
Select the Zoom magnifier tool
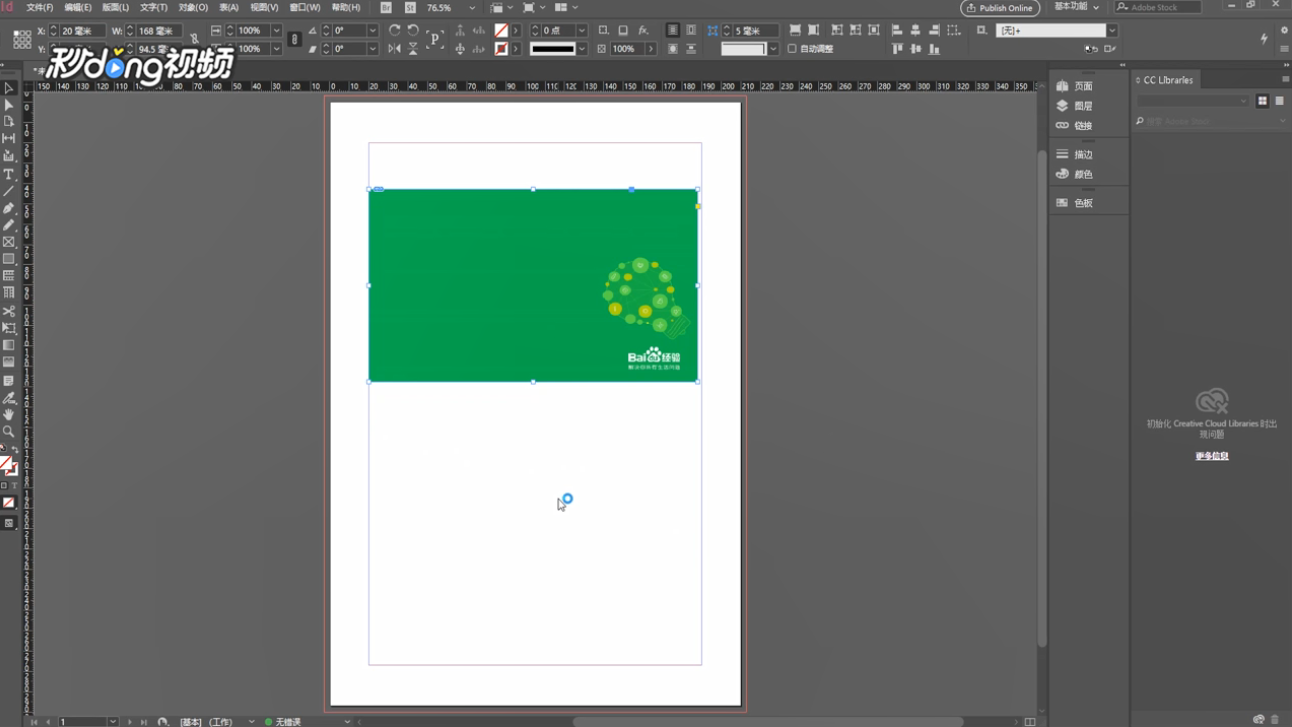(x=9, y=431)
